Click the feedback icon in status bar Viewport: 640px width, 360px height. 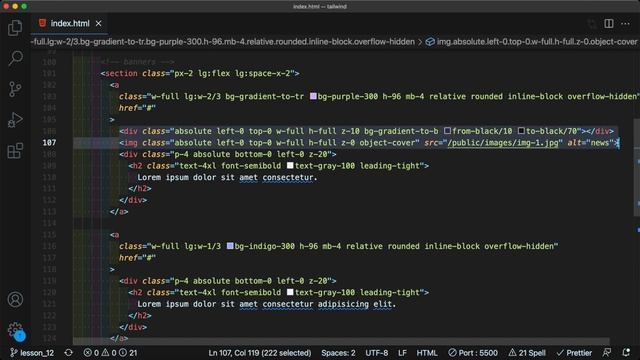[607, 353]
